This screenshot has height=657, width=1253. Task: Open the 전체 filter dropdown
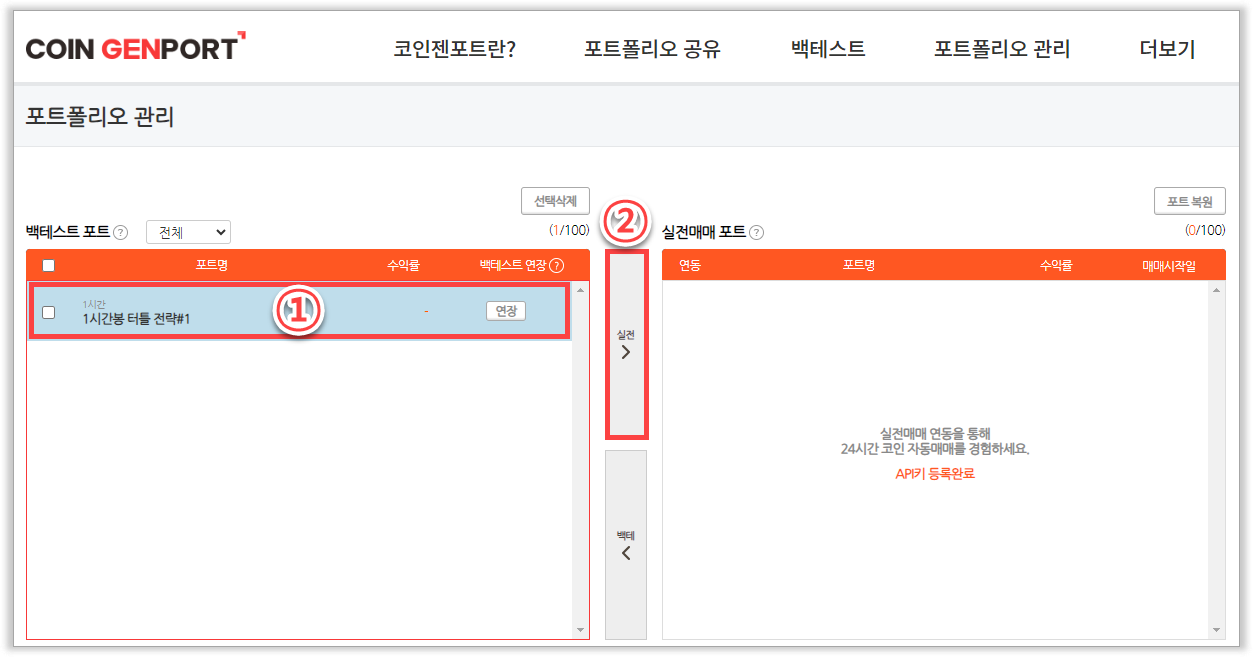[188, 232]
